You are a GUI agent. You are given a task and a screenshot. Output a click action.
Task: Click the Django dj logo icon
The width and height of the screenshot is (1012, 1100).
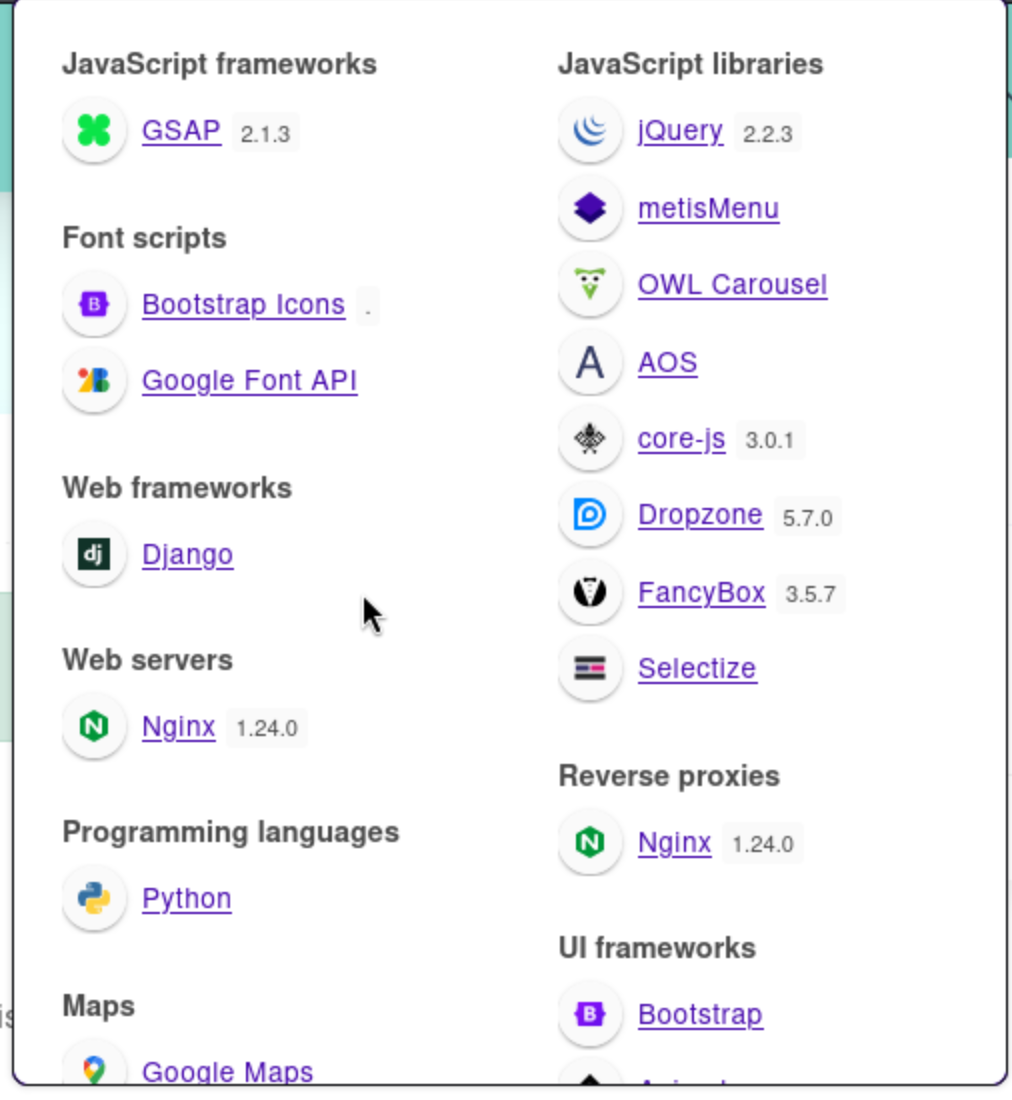point(94,554)
